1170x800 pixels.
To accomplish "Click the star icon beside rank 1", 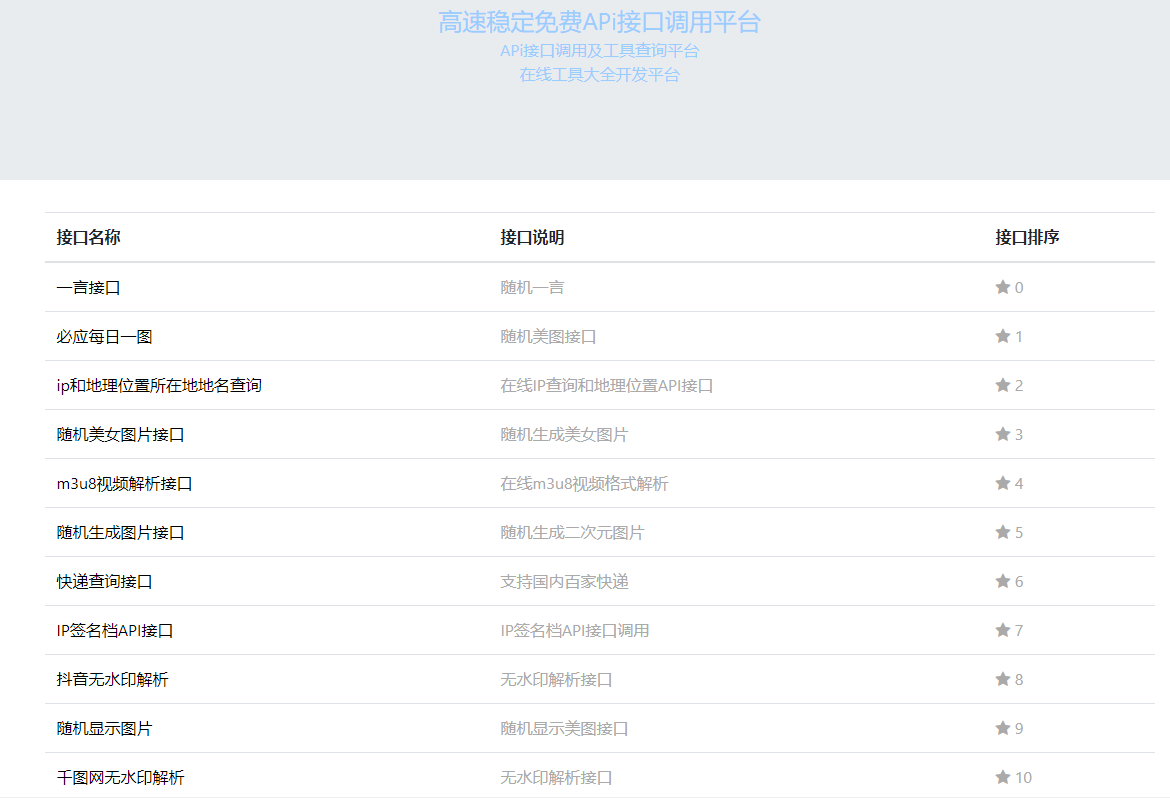I will [x=1002, y=336].
